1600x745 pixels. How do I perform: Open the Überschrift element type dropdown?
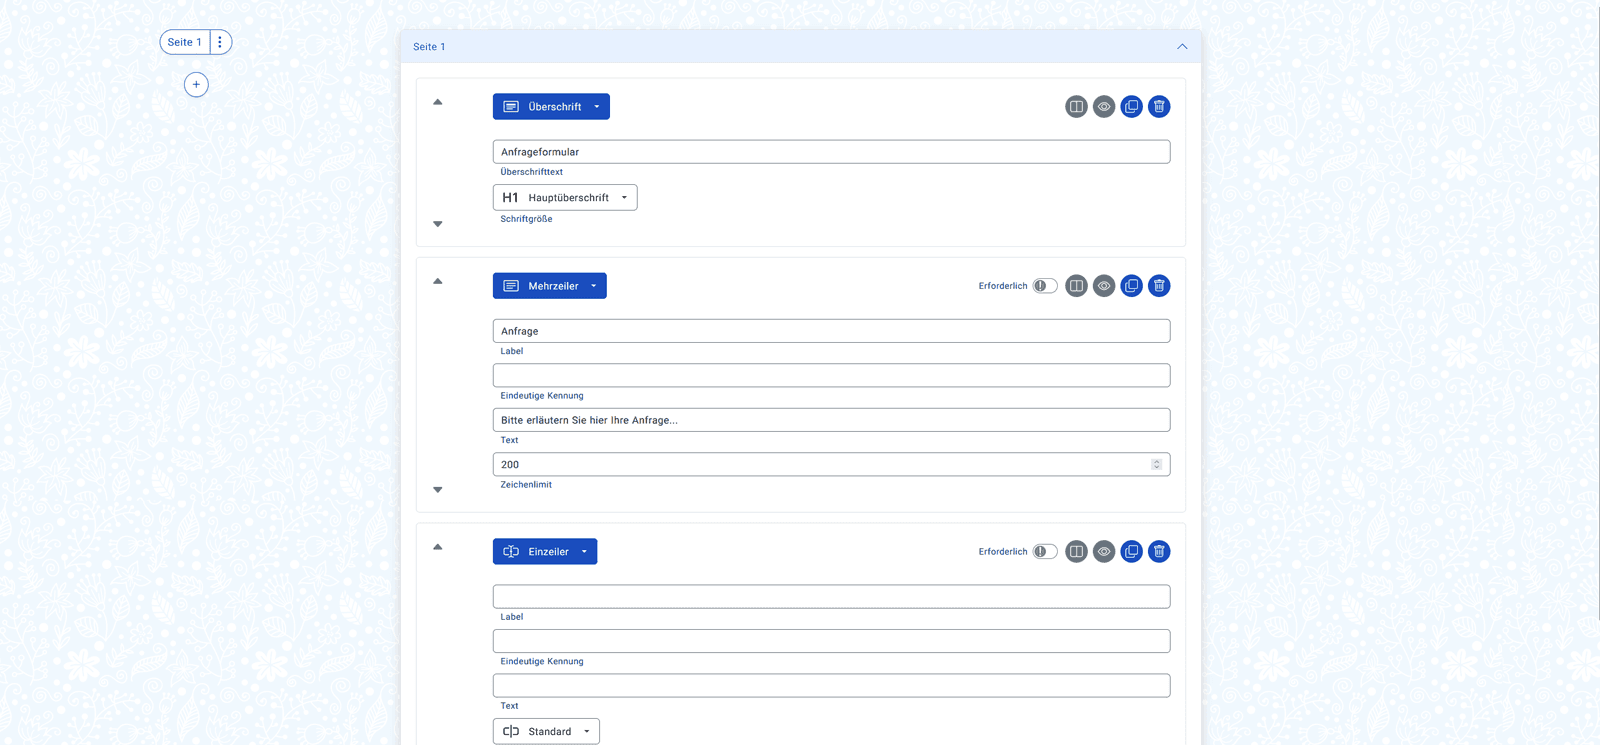[551, 107]
